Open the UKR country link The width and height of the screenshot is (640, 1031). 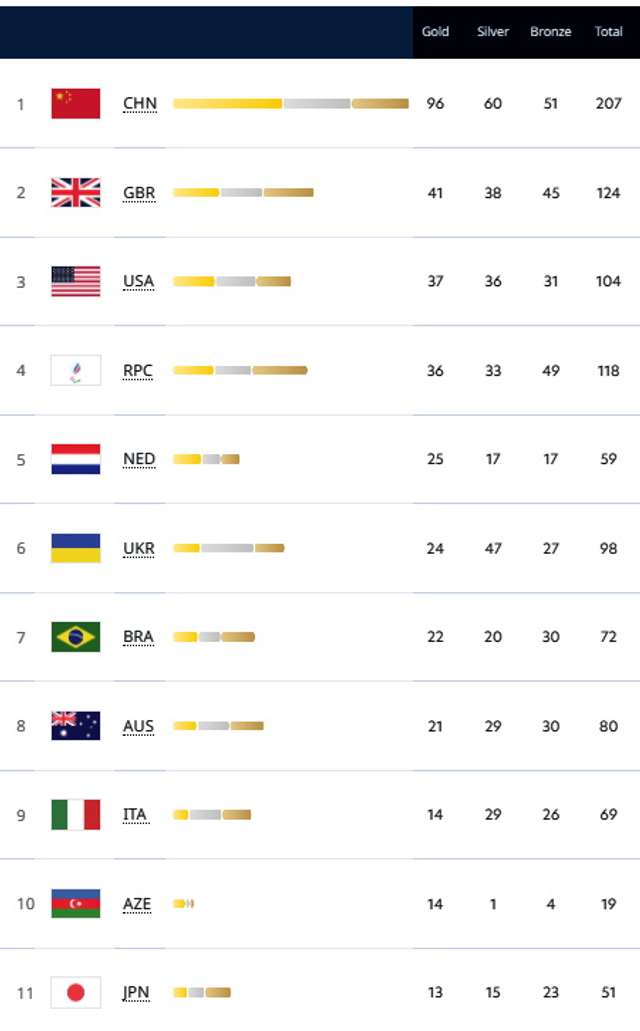(x=139, y=548)
